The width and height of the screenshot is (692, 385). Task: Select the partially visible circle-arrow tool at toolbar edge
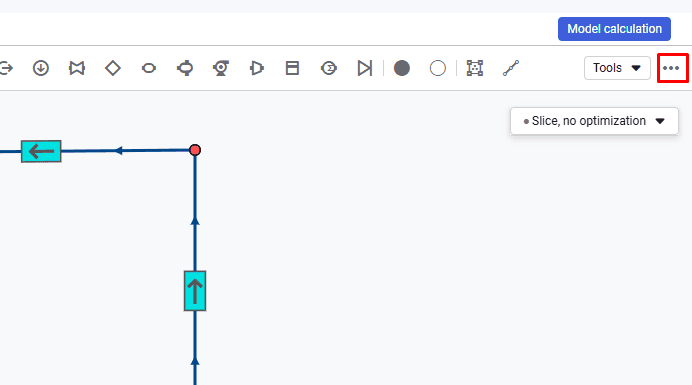click(6, 68)
